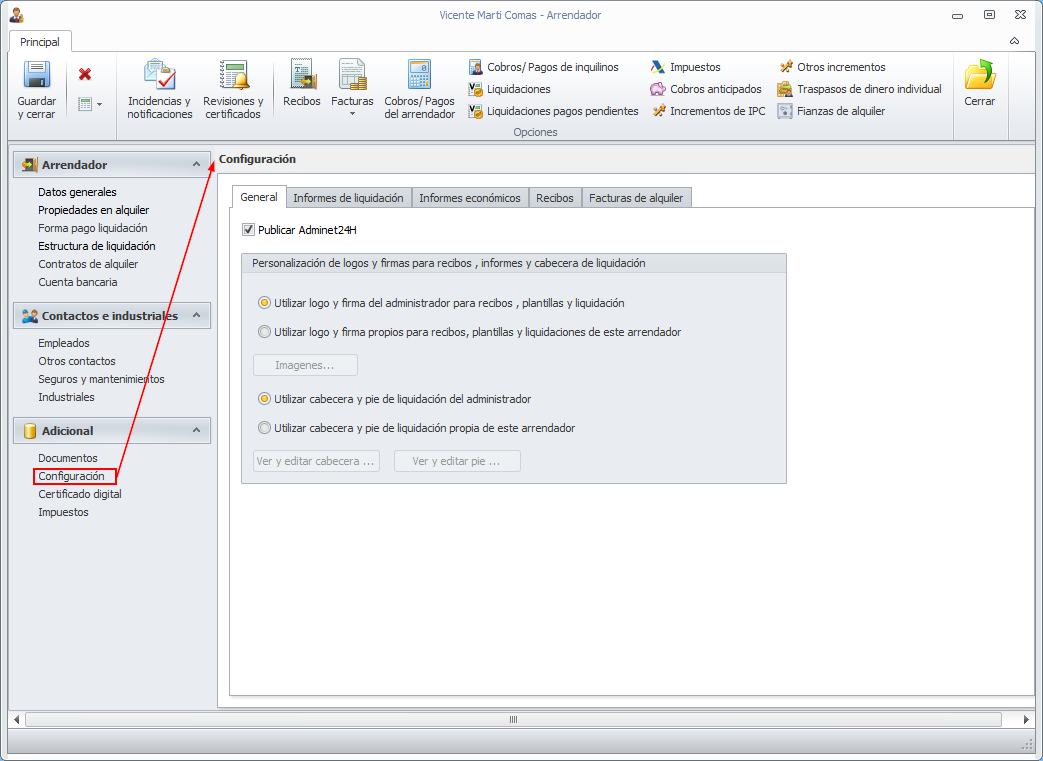Screen dimensions: 1043x761
Task: Open Datos generales in sidebar
Action: 77,192
